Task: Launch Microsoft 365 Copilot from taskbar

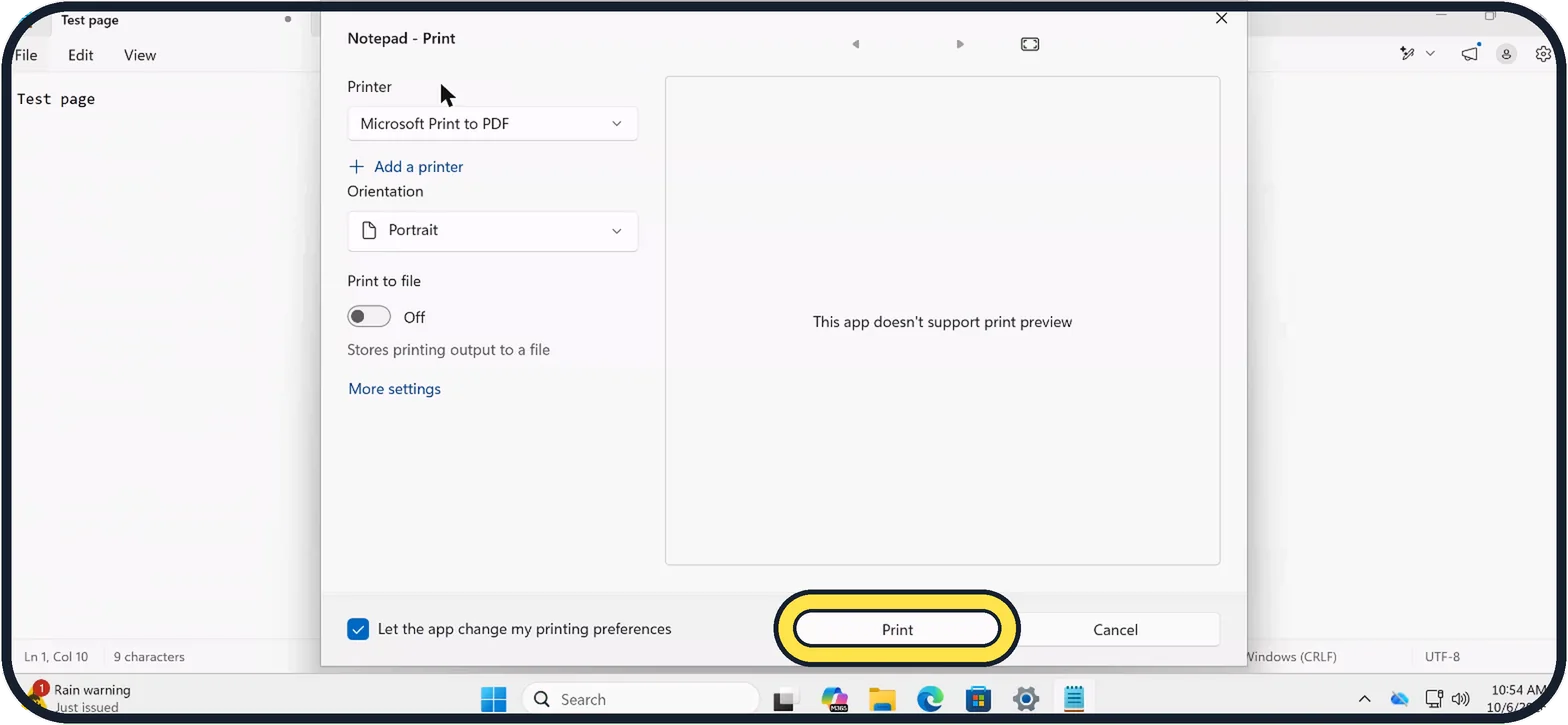Action: (x=834, y=699)
